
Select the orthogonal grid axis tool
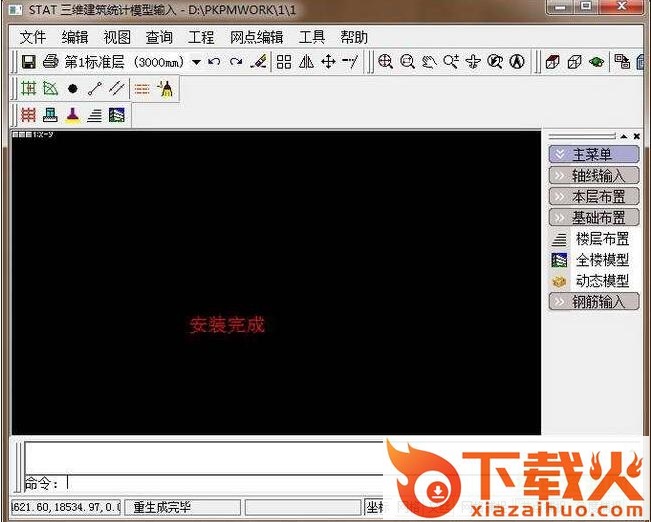(29, 88)
